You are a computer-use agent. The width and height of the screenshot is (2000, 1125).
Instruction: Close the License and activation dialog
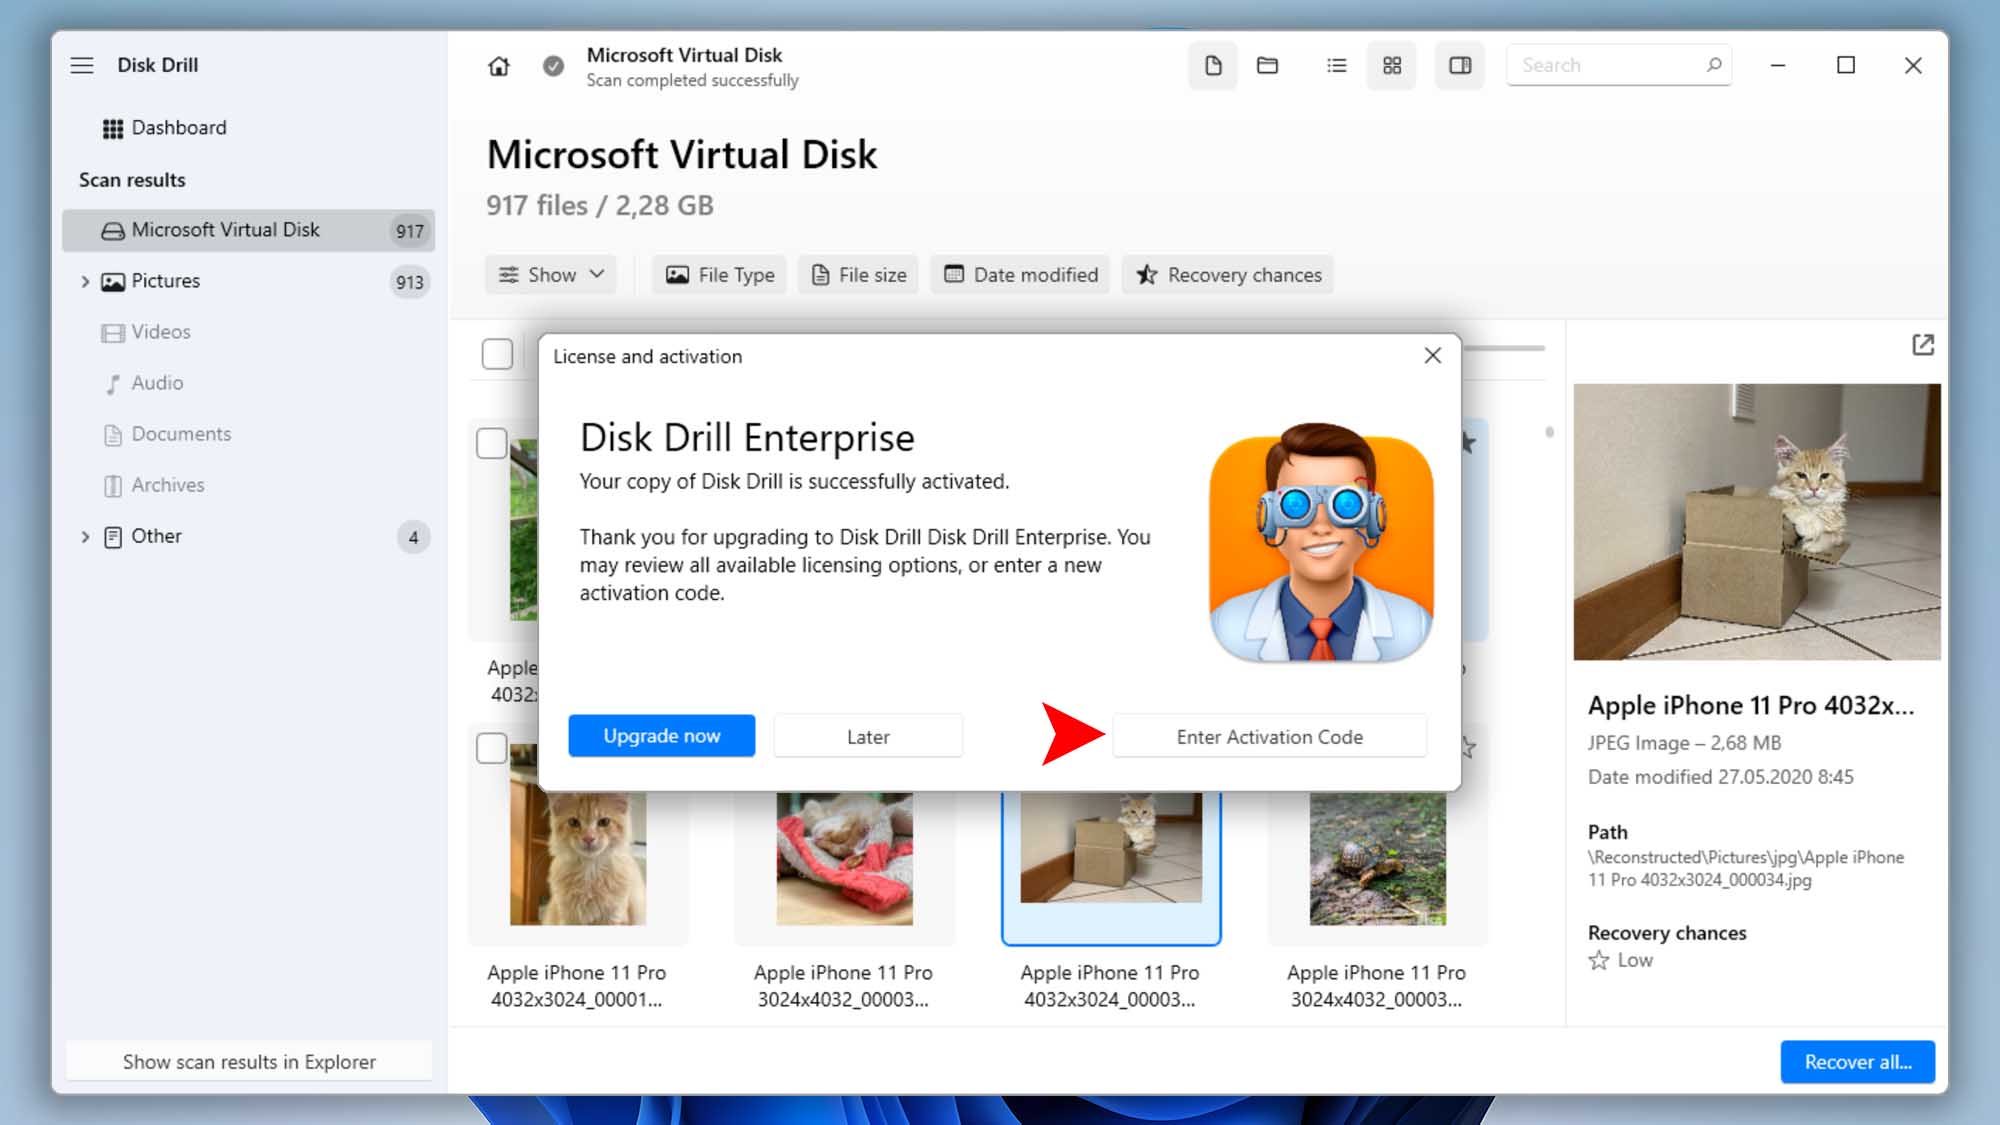tap(1432, 356)
